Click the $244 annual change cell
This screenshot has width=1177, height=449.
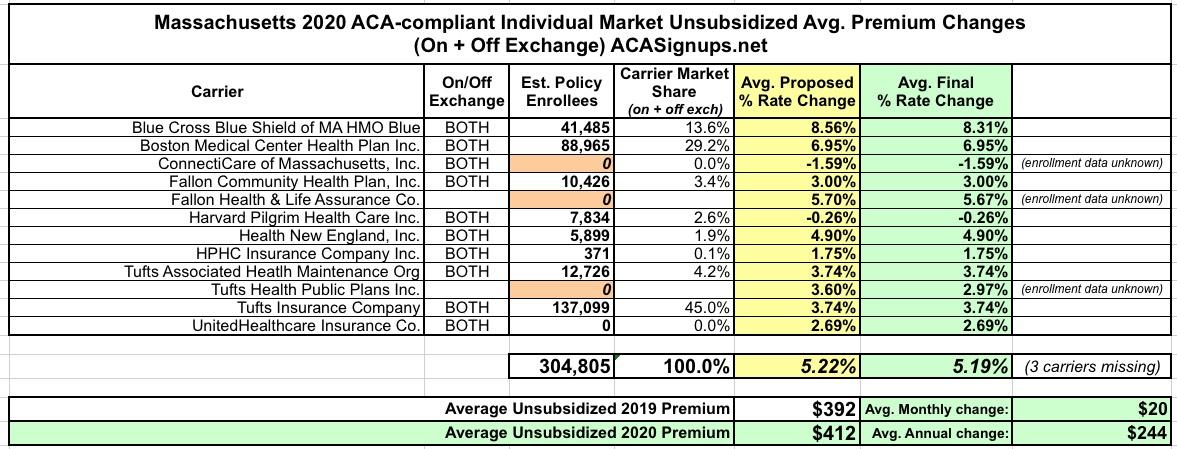tap(1090, 433)
